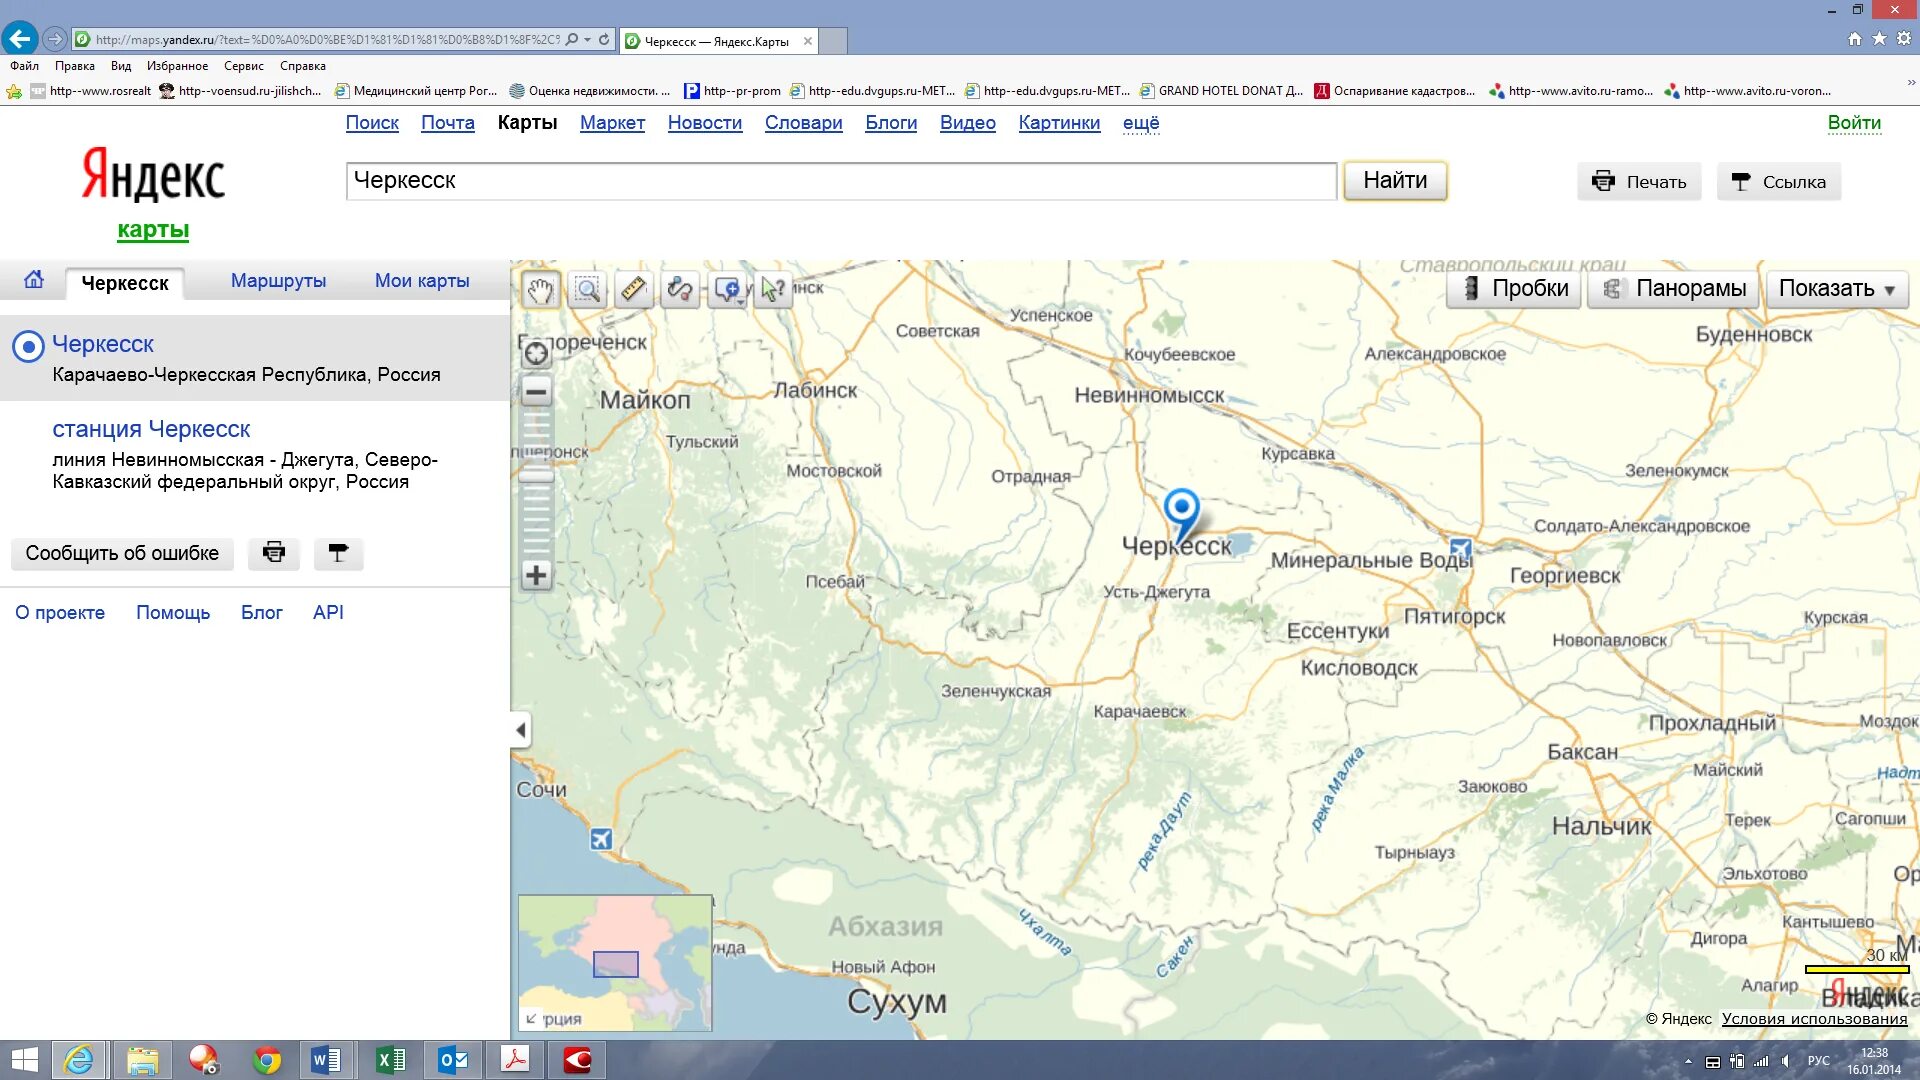The image size is (1920, 1080).
Task: Click the zoom in plus button on map
Action: (537, 575)
